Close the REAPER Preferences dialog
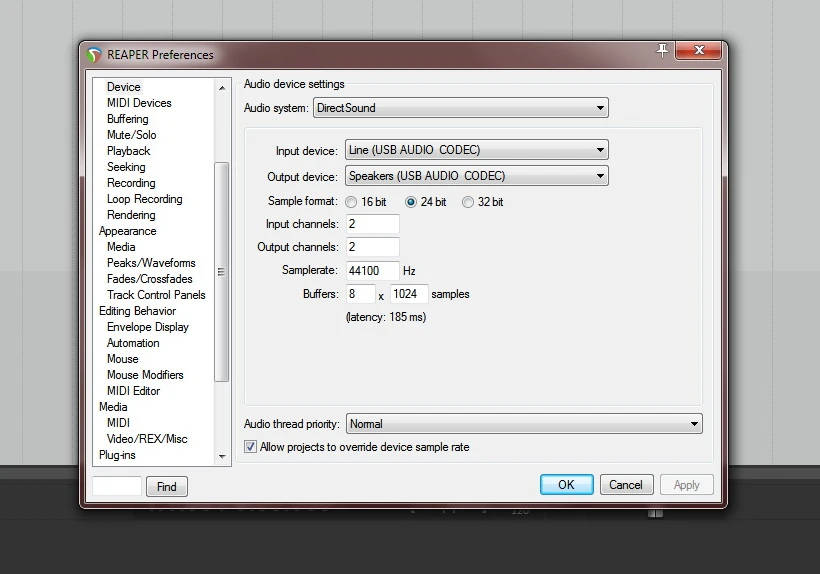 [699, 50]
